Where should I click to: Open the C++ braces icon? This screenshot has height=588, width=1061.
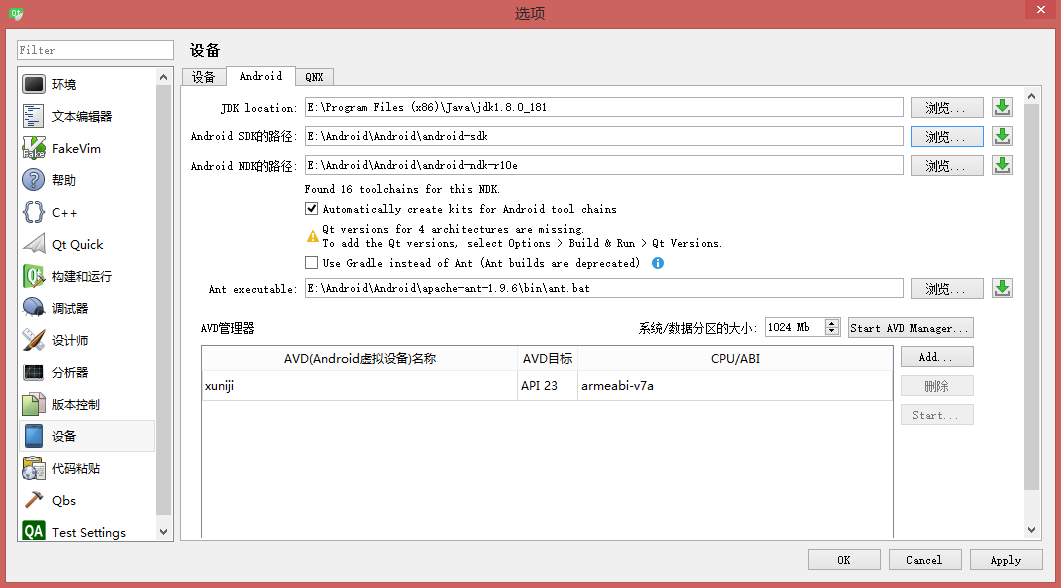pos(34,212)
